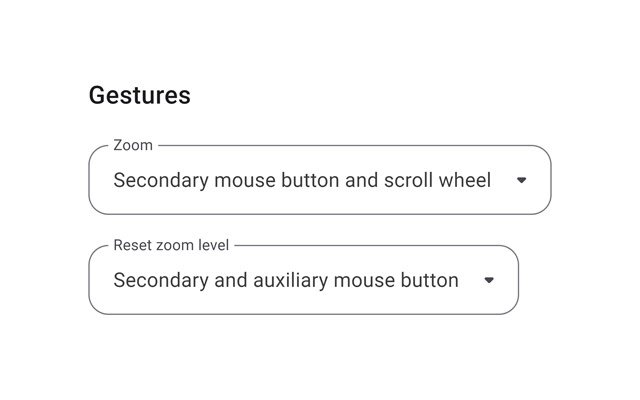This screenshot has width=640, height=400.
Task: Click "Secondary and auxiliary mouse button" value
Action: (286, 280)
